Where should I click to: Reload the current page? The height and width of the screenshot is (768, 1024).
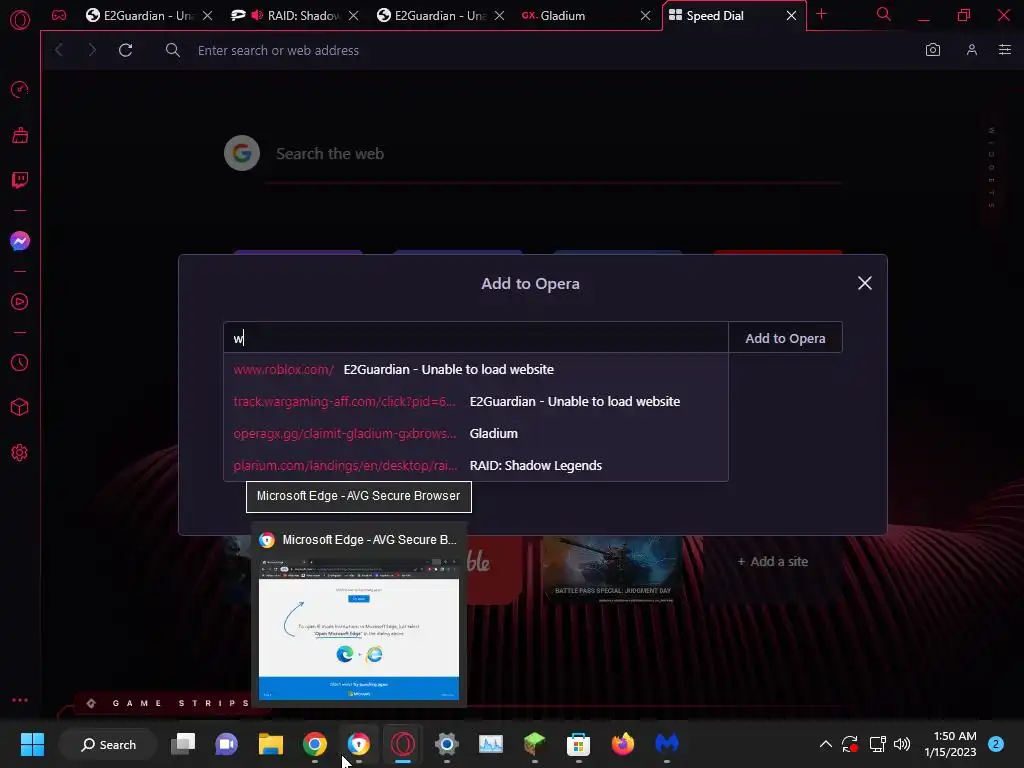[x=125, y=50]
